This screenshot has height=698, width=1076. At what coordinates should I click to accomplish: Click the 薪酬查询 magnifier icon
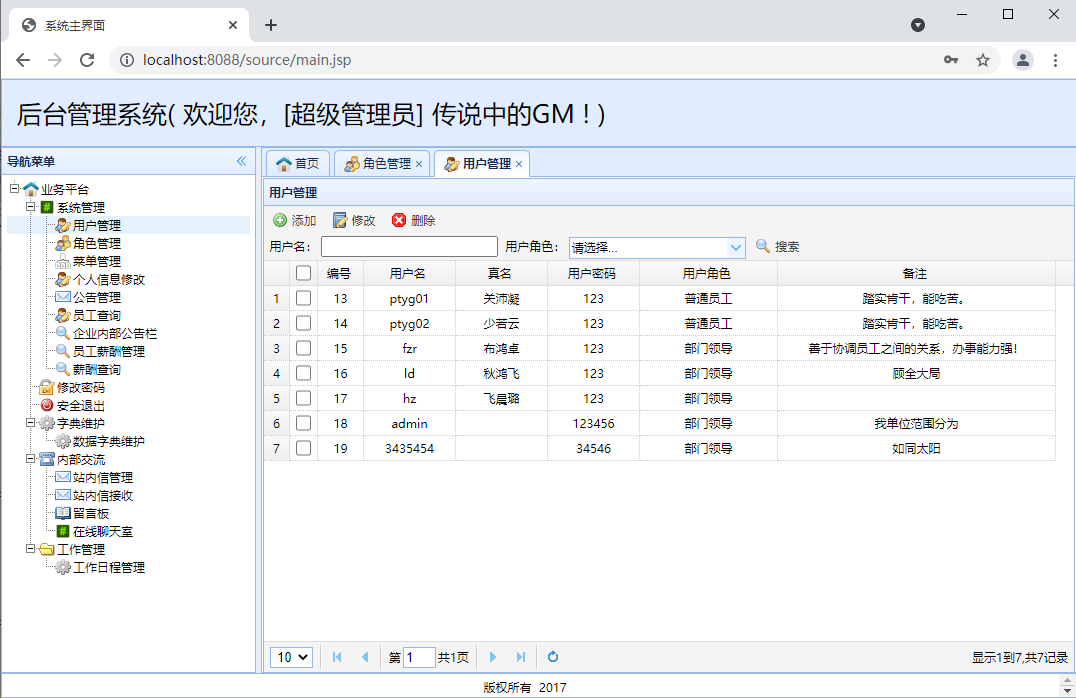tap(63, 369)
